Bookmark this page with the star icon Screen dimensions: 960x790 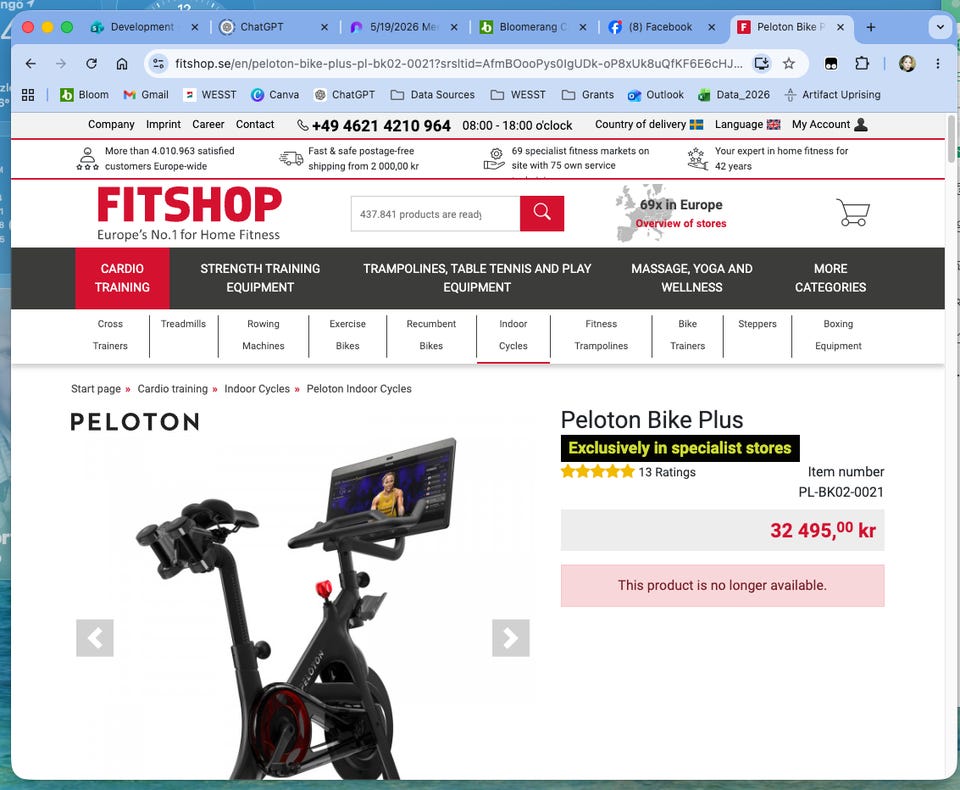point(789,64)
